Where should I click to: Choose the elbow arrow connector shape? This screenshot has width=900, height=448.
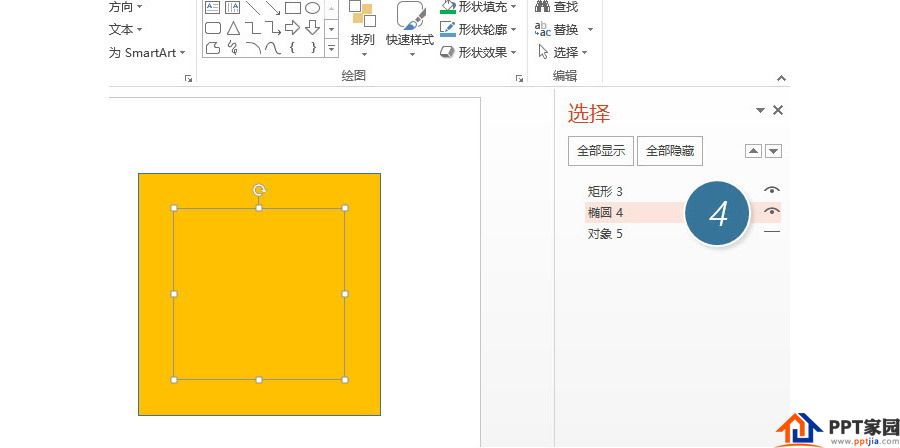tap(273, 28)
